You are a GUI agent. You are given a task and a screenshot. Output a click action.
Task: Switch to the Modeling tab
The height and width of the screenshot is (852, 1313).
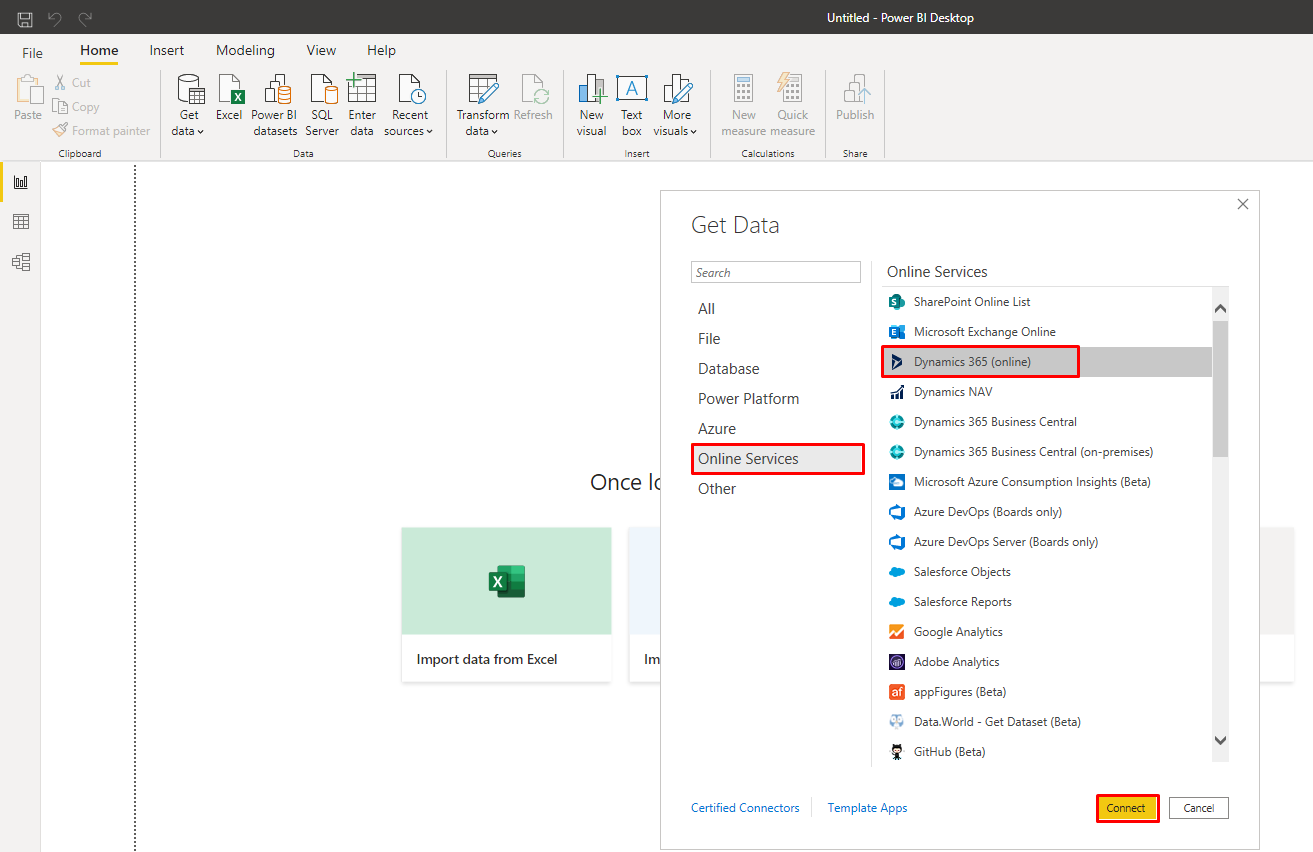click(x=245, y=50)
